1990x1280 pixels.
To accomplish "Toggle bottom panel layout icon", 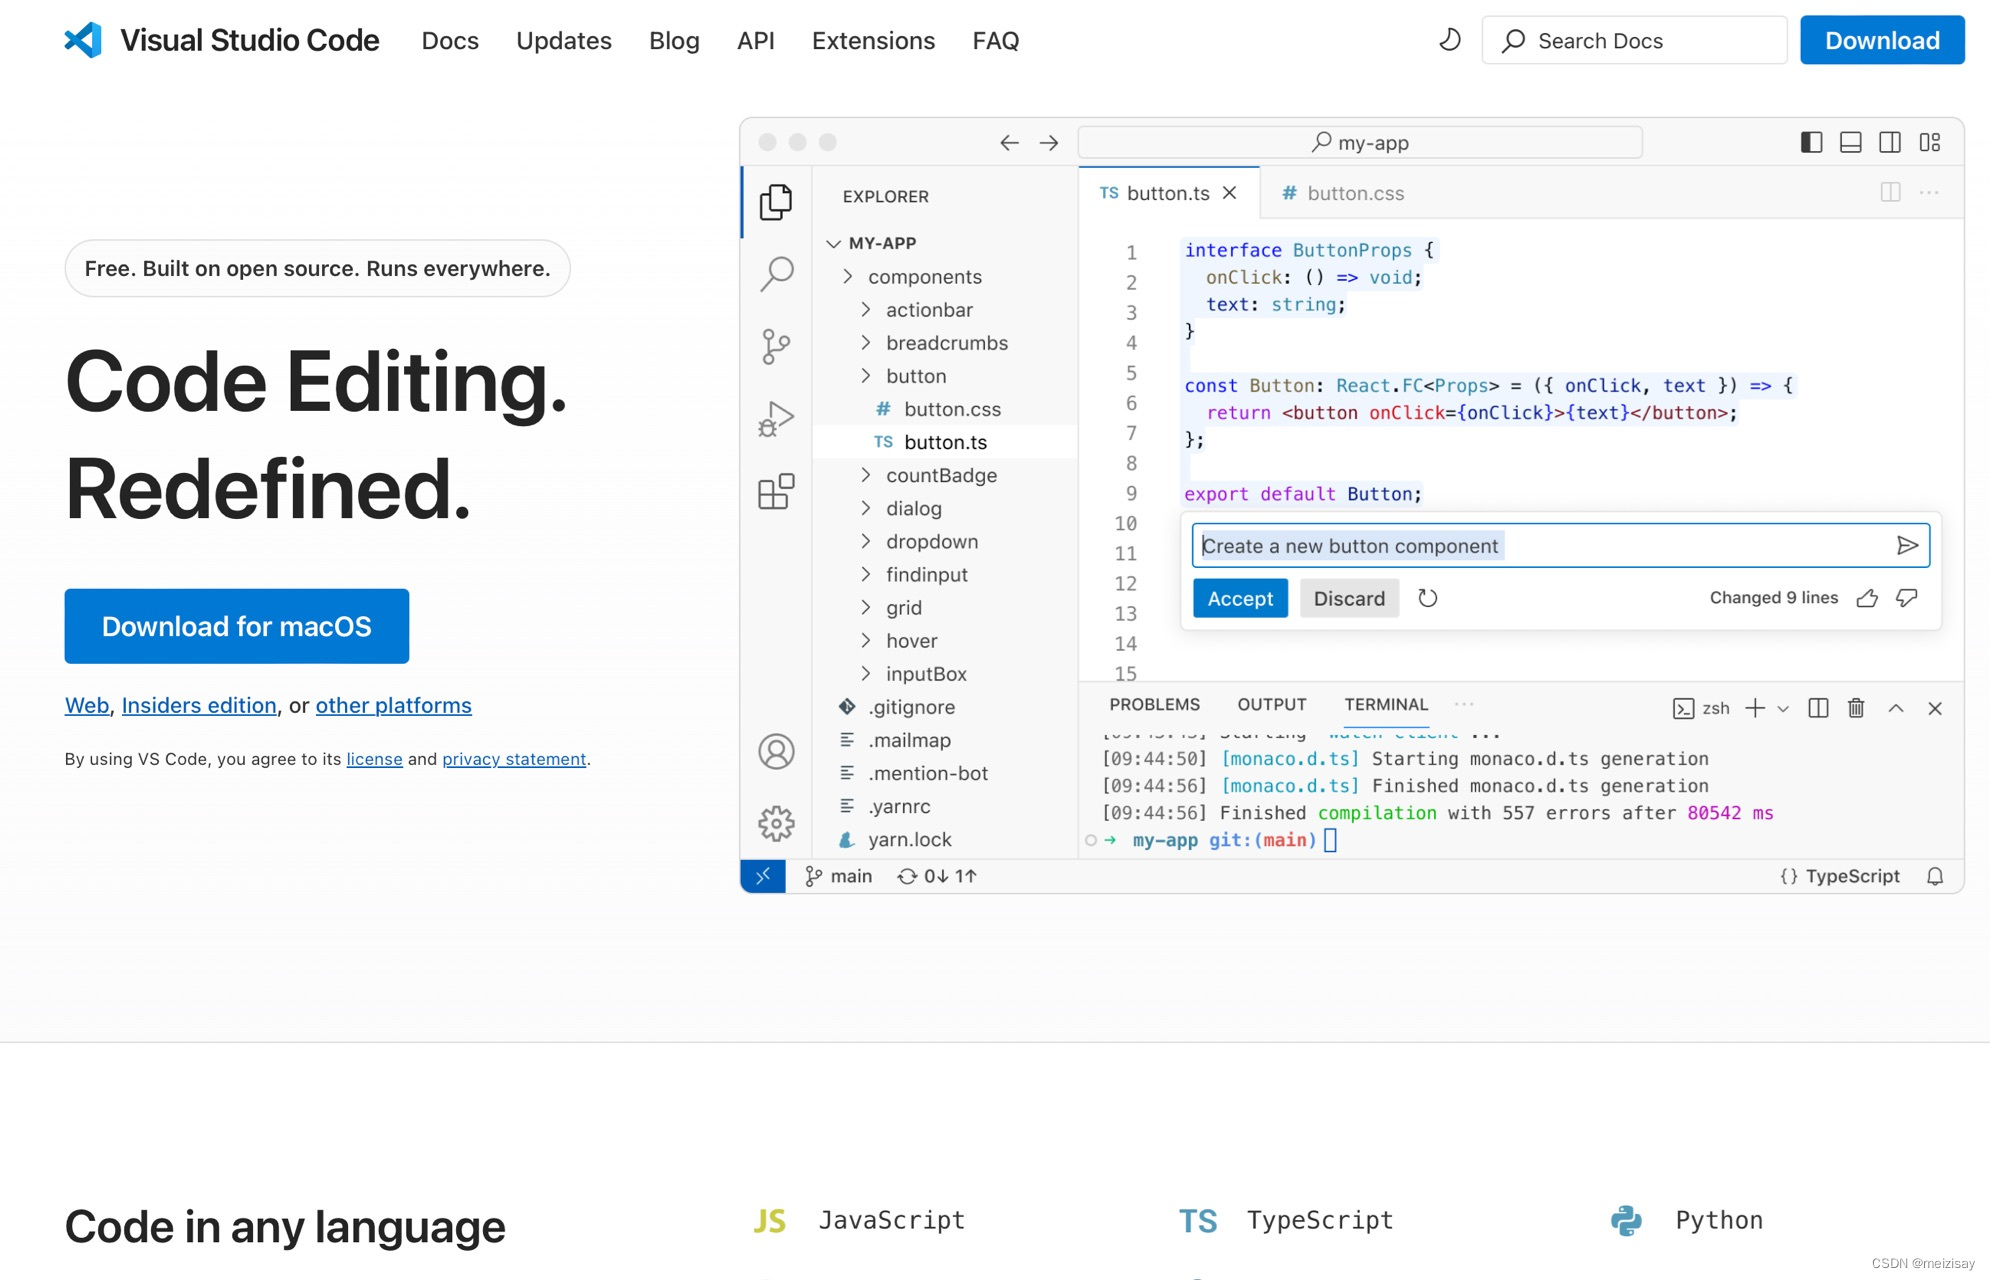I will click(x=1850, y=142).
